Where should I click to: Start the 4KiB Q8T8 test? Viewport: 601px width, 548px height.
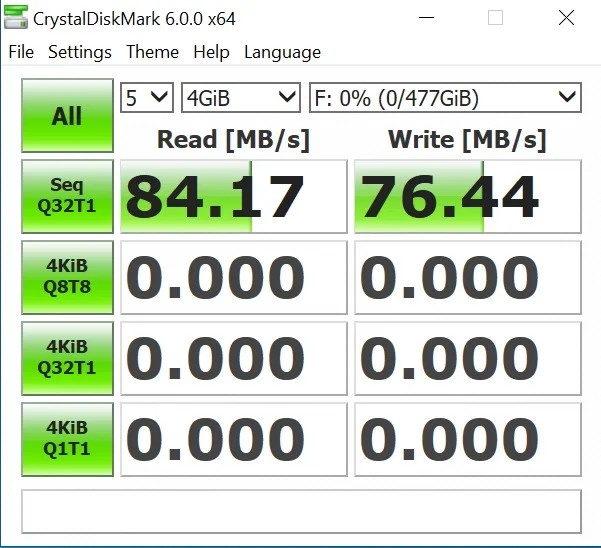67,277
